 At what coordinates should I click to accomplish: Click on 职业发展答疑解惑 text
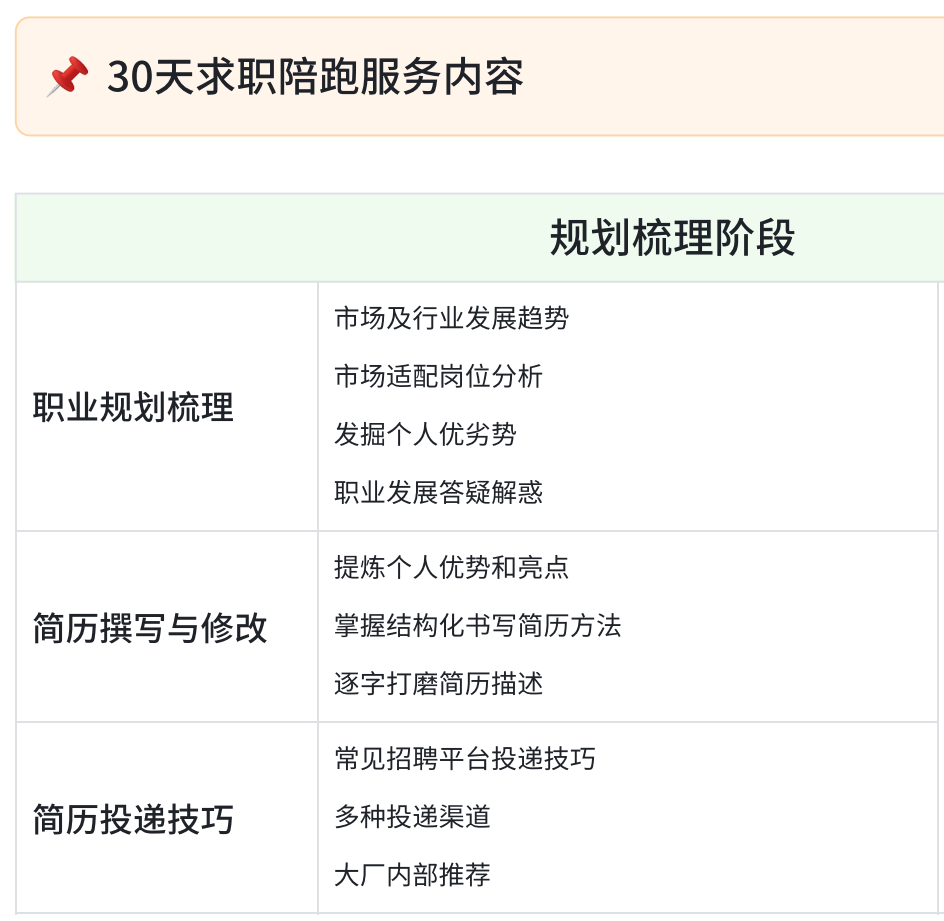tap(438, 493)
